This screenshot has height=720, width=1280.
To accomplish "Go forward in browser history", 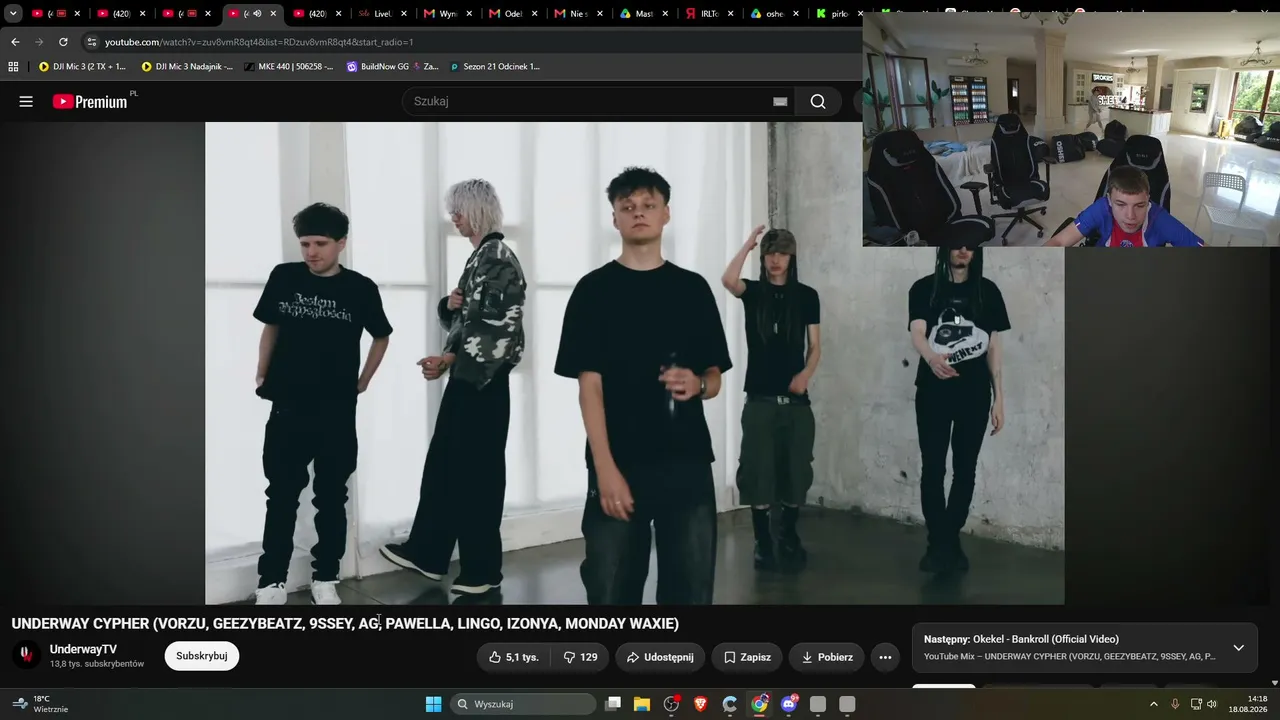I will tap(39, 42).
